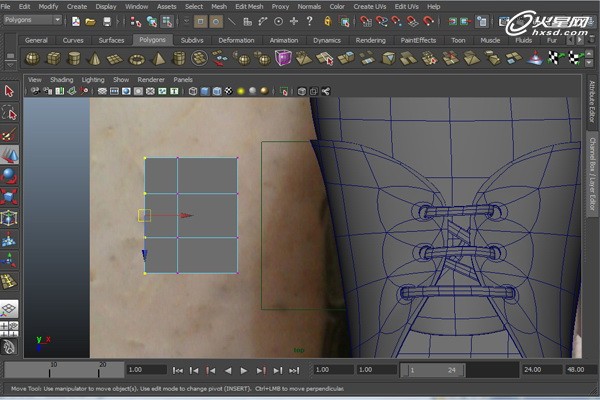The image size is (600, 400).
Task: Open the Polygons menu set dropdown
Action: point(33,20)
